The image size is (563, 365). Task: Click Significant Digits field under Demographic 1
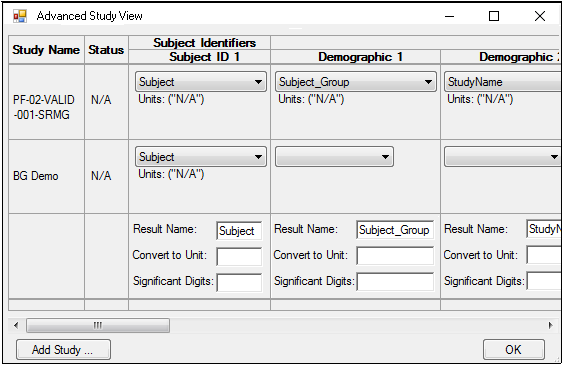395,281
